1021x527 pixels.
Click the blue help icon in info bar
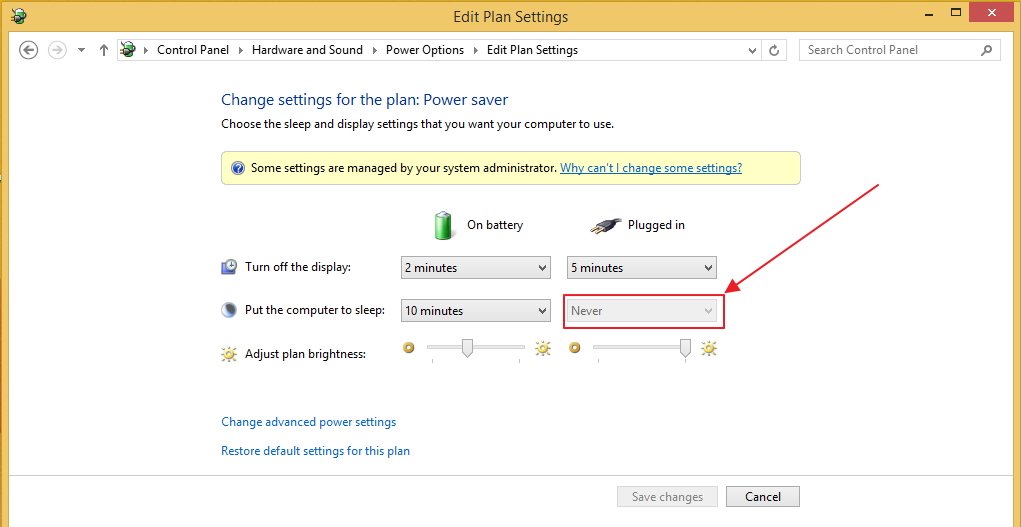[x=238, y=168]
